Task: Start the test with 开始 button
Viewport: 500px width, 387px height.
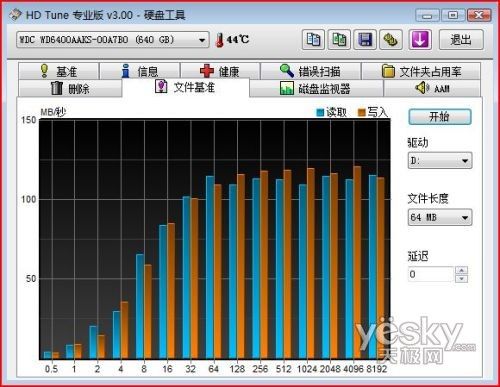Action: [x=440, y=117]
